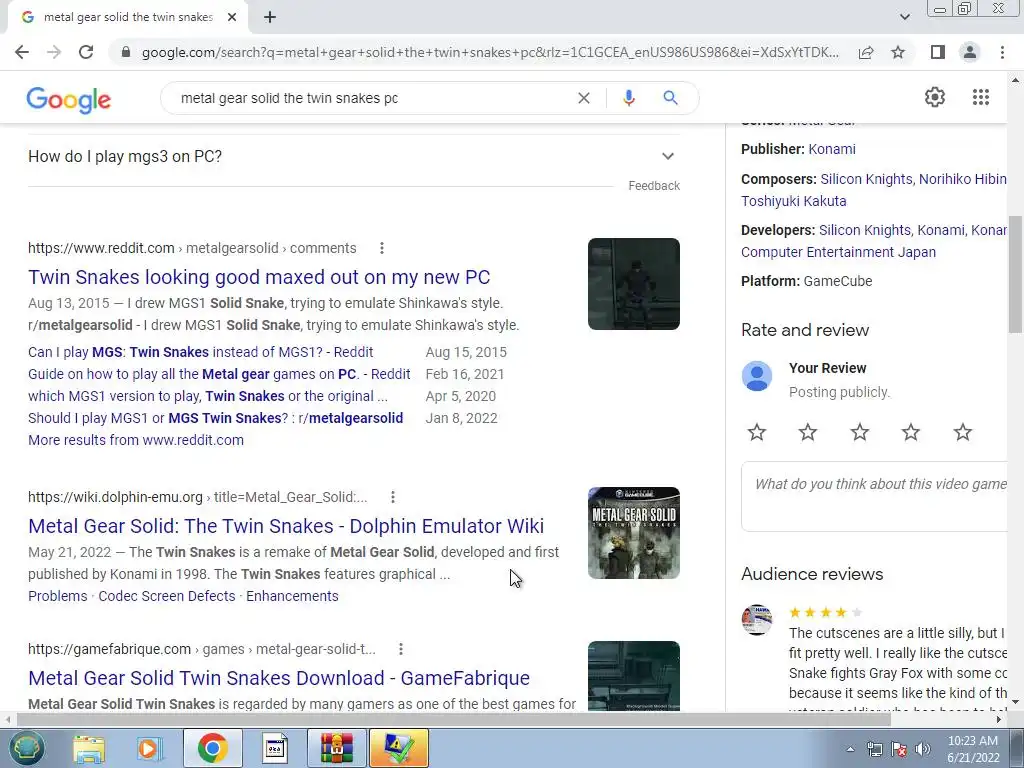Open the Windows Start menu
The width and height of the screenshot is (1024, 768).
tap(26, 748)
